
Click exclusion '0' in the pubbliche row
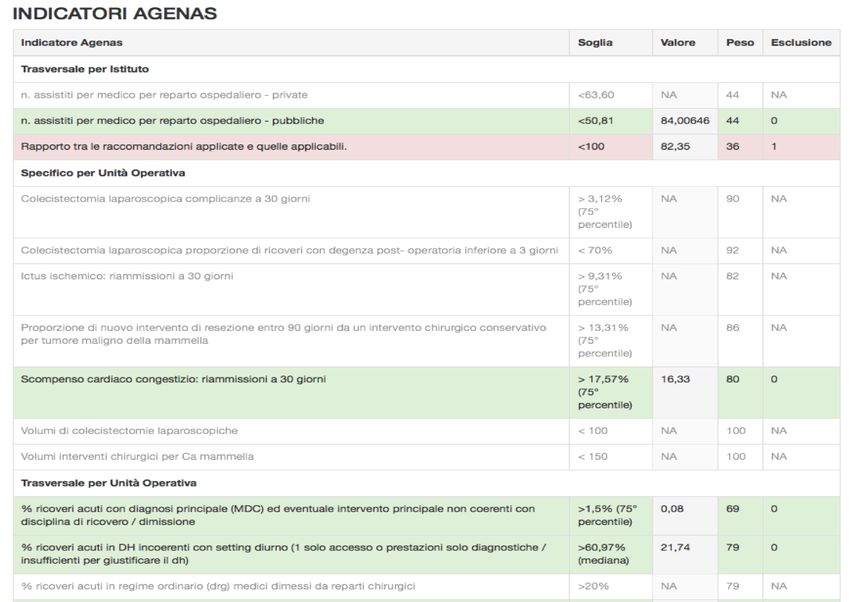774,121
